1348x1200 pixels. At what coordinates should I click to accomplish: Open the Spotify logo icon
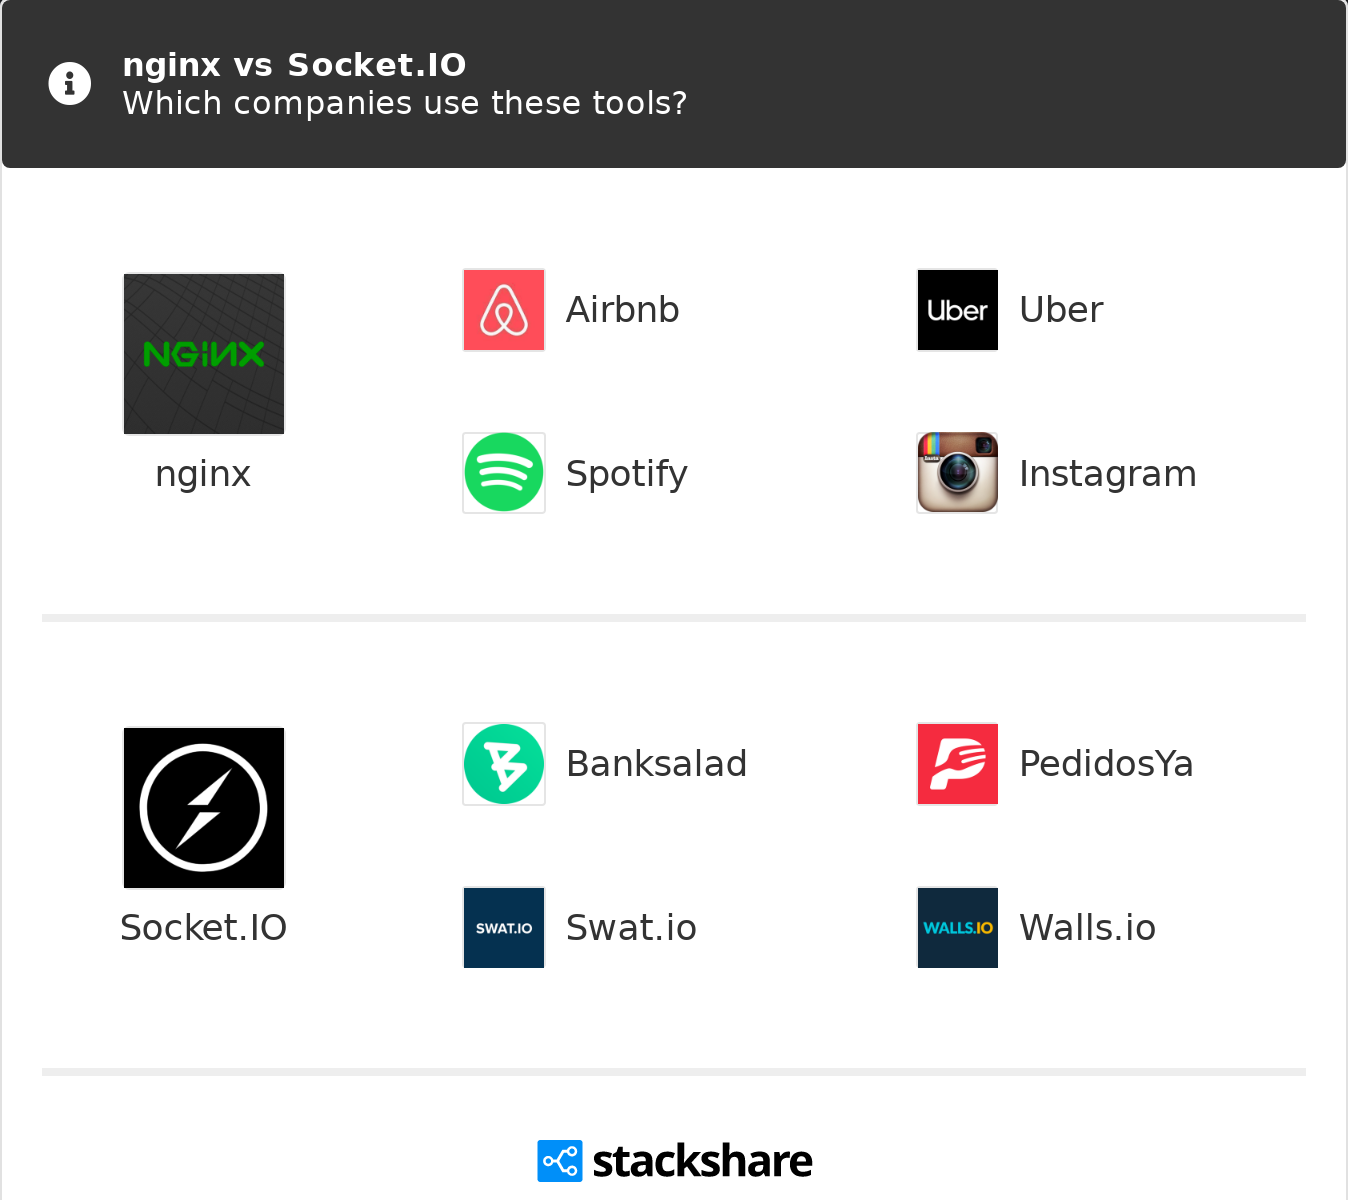pyautogui.click(x=504, y=473)
